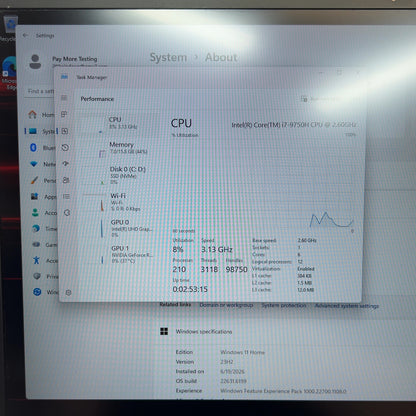Click the 2.60 GHz base speed value
Viewport: 416px width, 416px height.
[307, 240]
